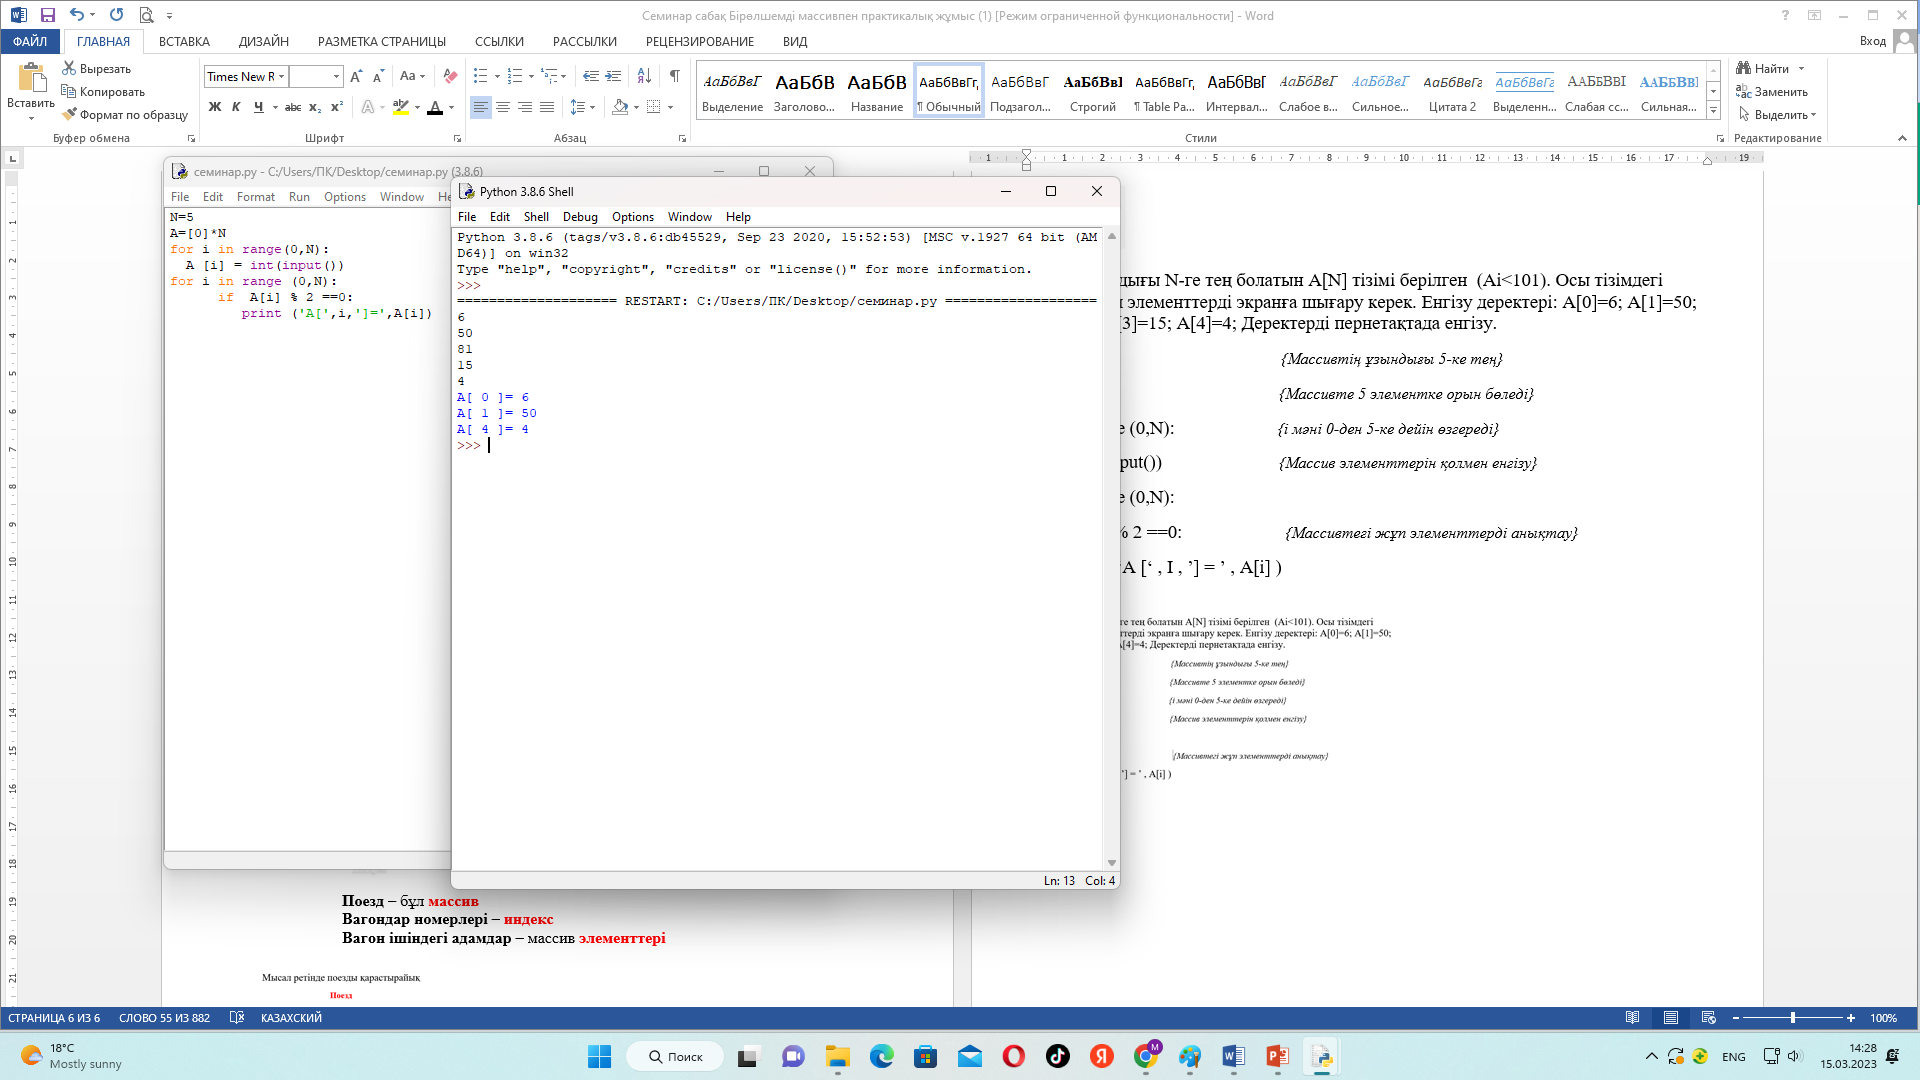This screenshot has width=1920, height=1080.
Task: Click the undo arrow icon
Action: tap(76, 15)
